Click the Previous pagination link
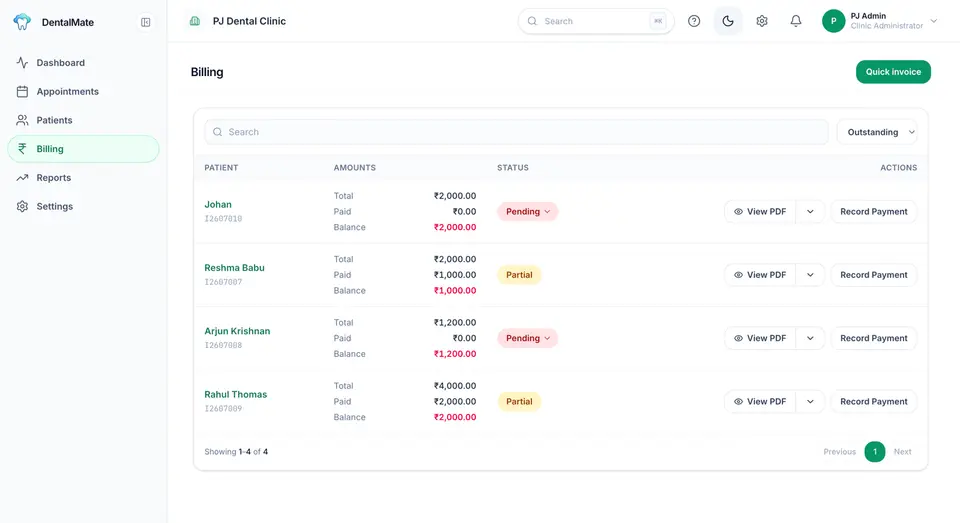 coord(839,452)
